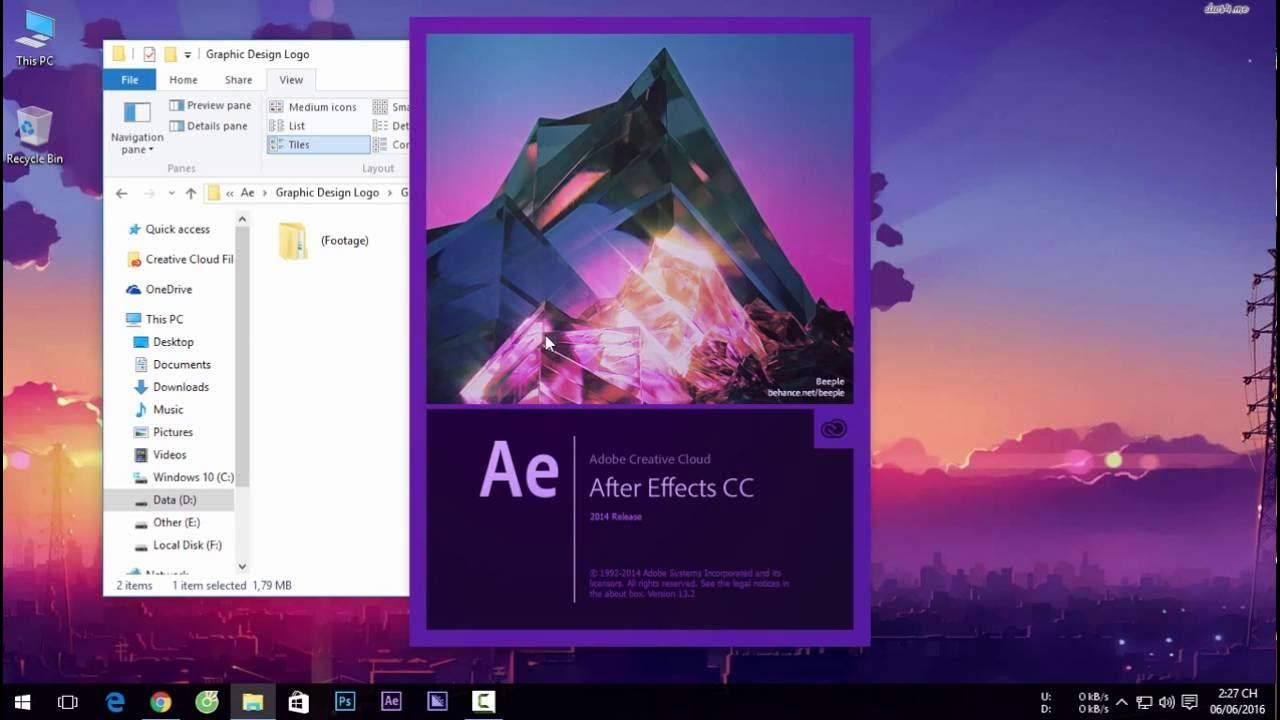The image size is (1280, 720).
Task: Select OneDrive in navigation pane
Action: 160,289
